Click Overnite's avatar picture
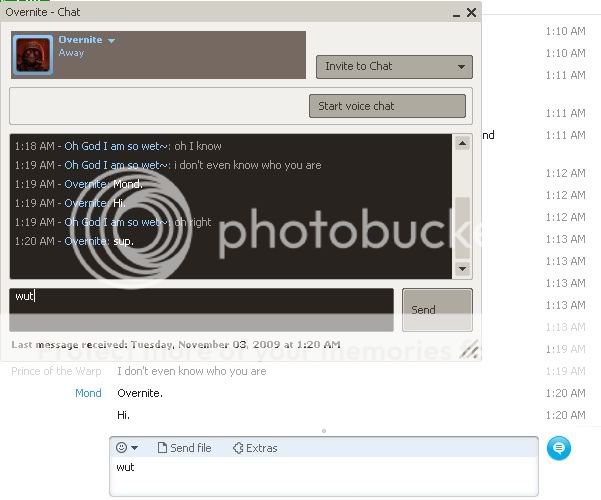The image size is (601, 500). pos(33,55)
